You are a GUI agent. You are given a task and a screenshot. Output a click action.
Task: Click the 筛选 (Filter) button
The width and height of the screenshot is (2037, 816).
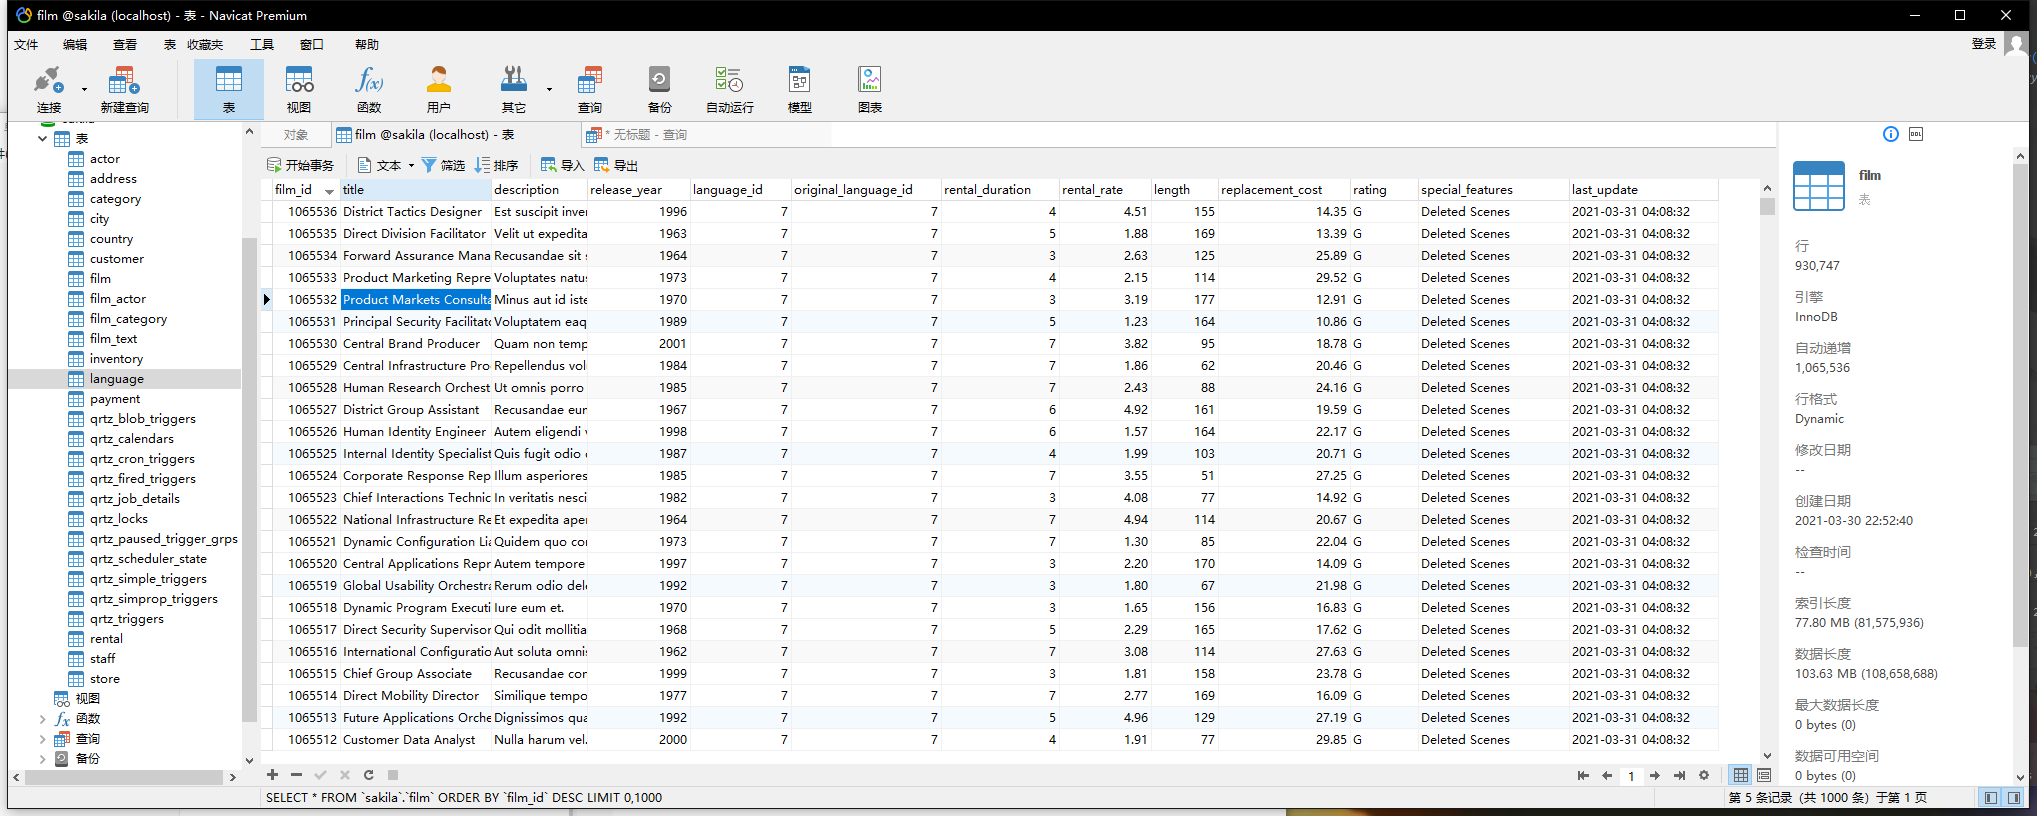443,166
